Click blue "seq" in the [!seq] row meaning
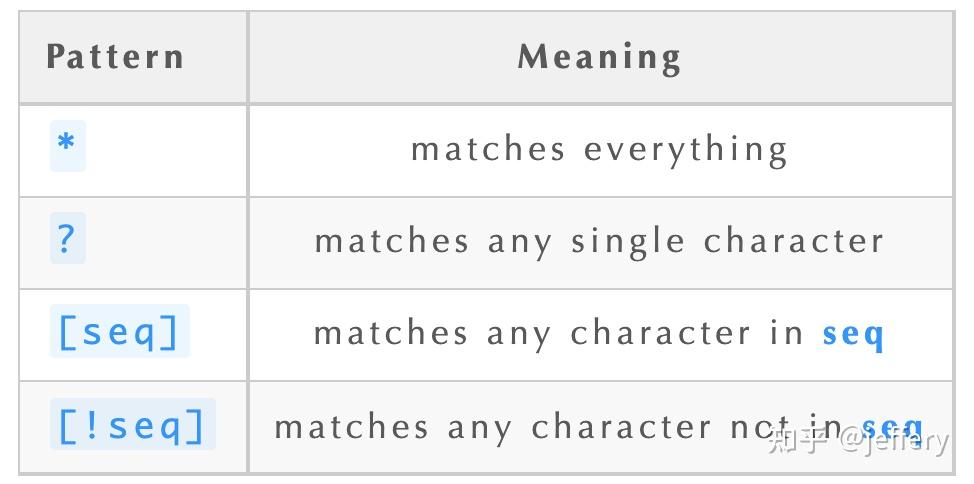 pos(893,427)
